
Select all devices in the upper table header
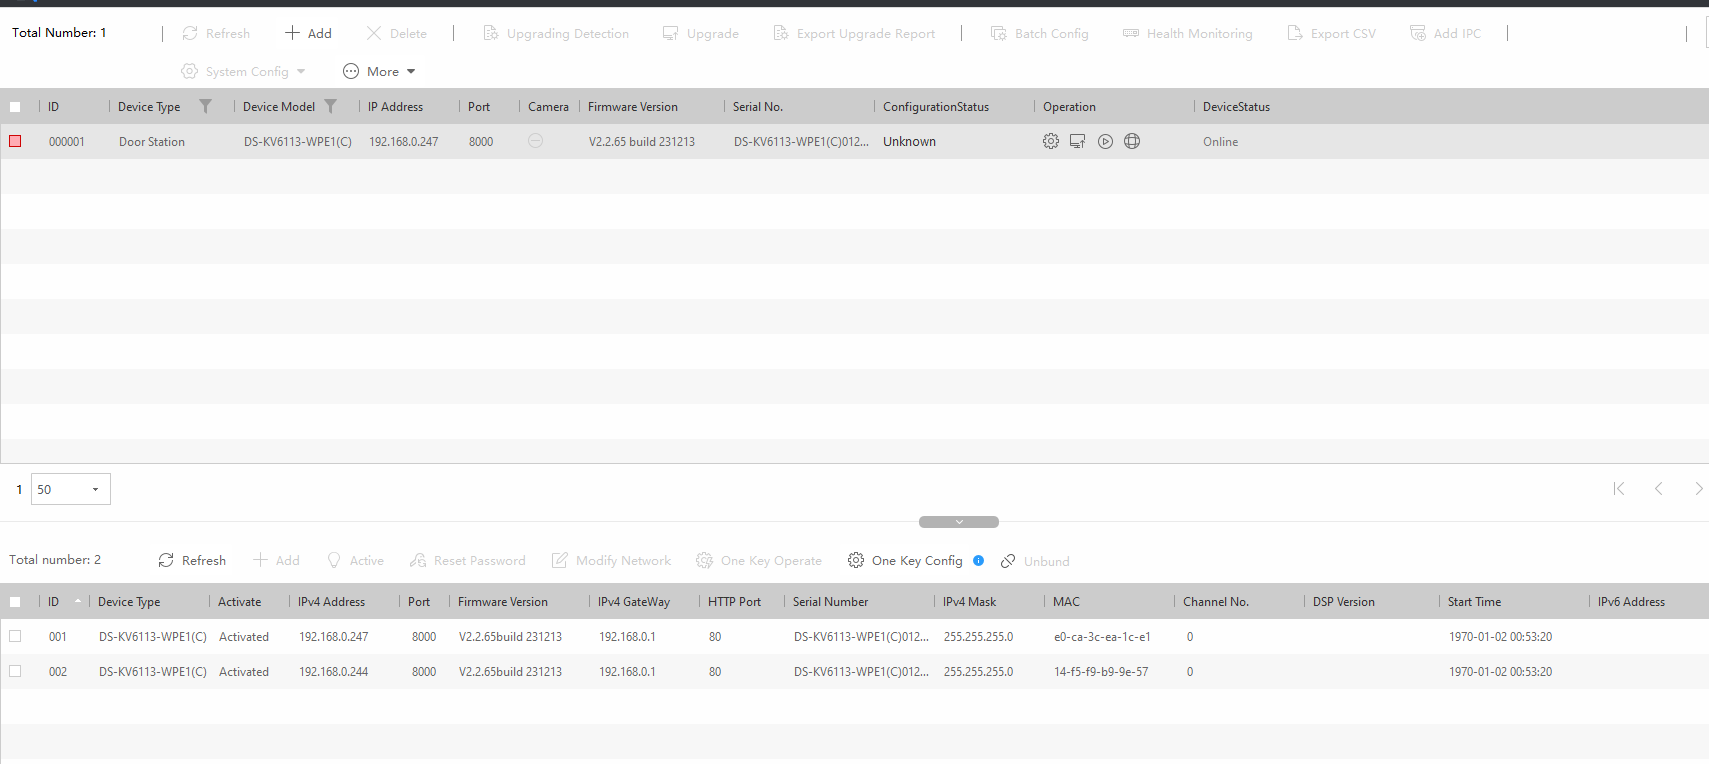coord(15,107)
